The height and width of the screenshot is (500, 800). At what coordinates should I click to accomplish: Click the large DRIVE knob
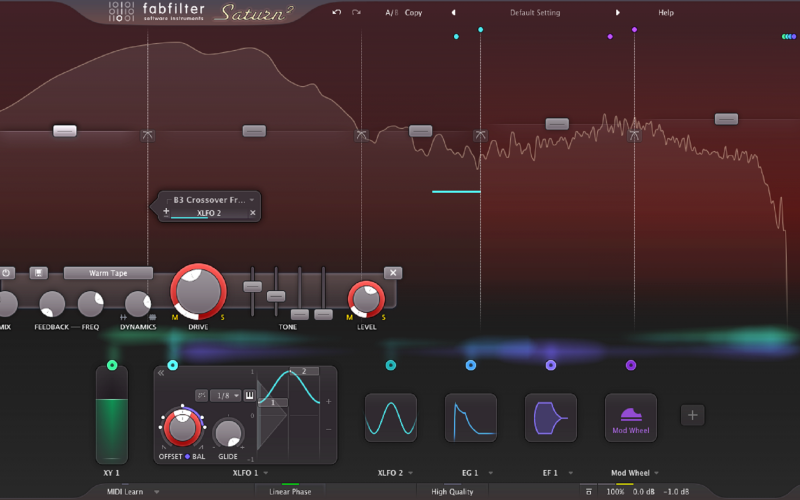pyautogui.click(x=198, y=291)
